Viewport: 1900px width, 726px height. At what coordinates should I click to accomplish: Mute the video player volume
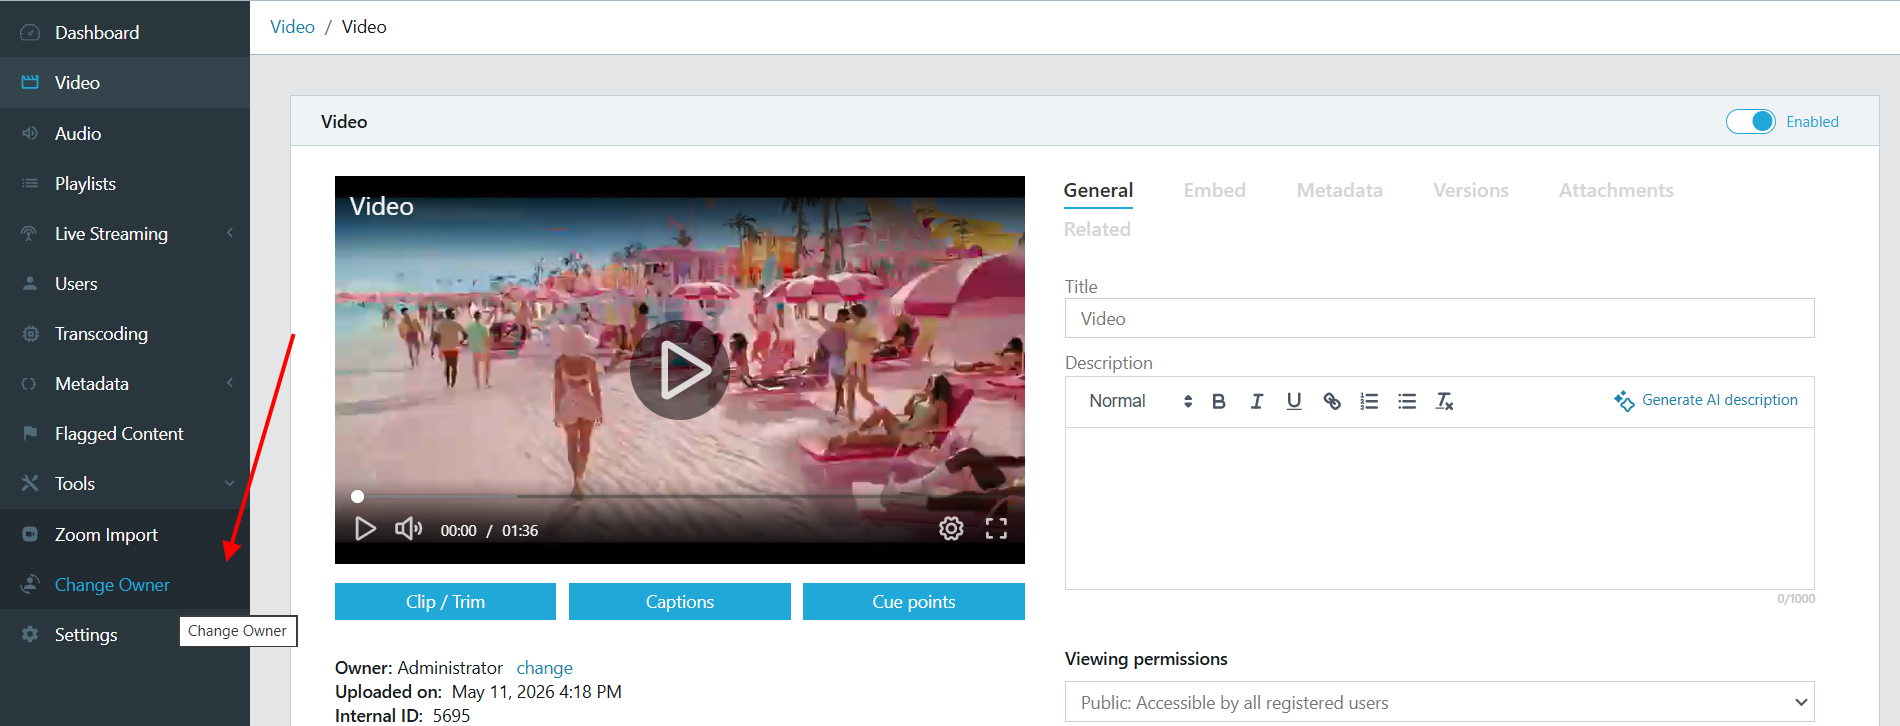point(408,528)
